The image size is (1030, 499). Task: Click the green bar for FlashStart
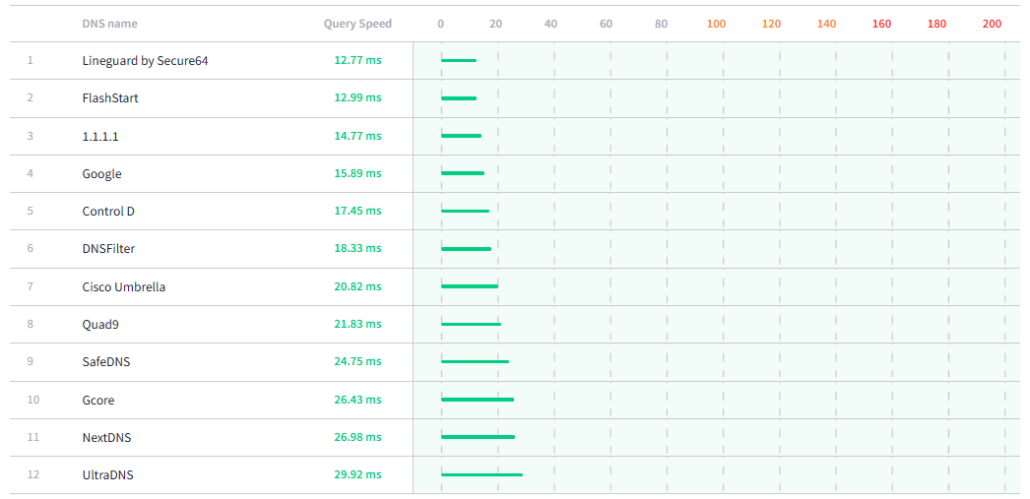(x=459, y=98)
